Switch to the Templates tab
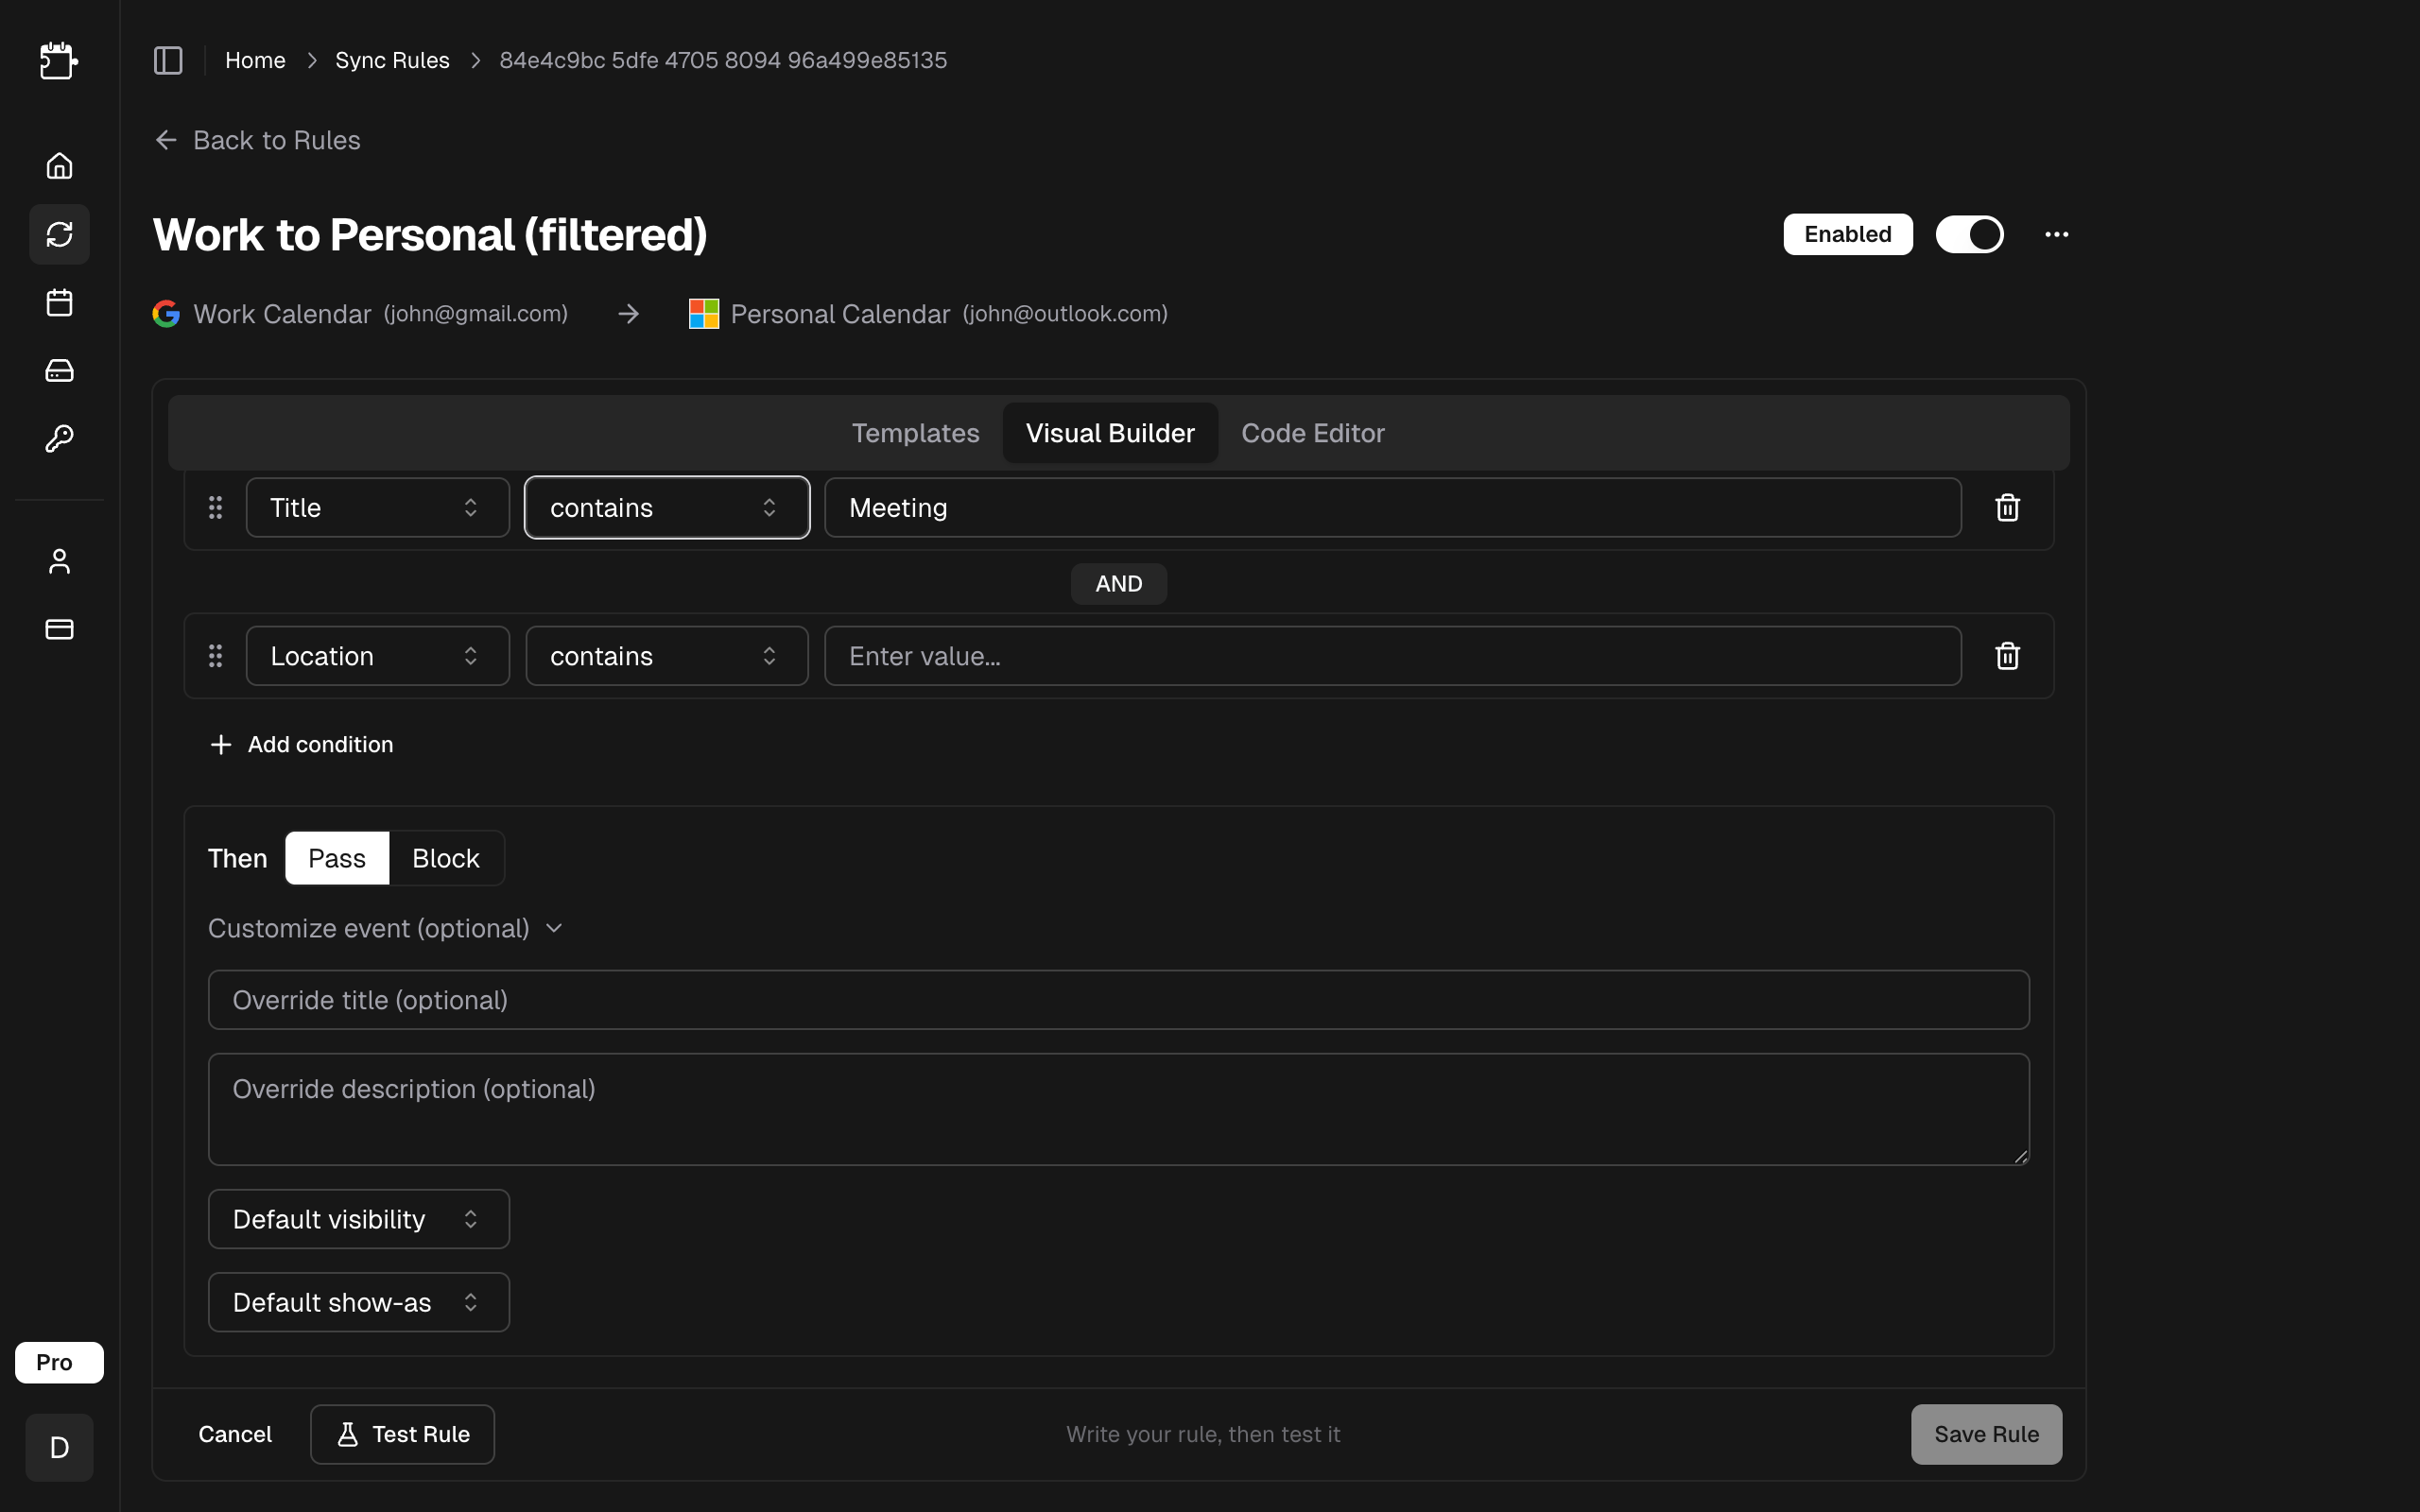2420x1512 pixels. (915, 432)
